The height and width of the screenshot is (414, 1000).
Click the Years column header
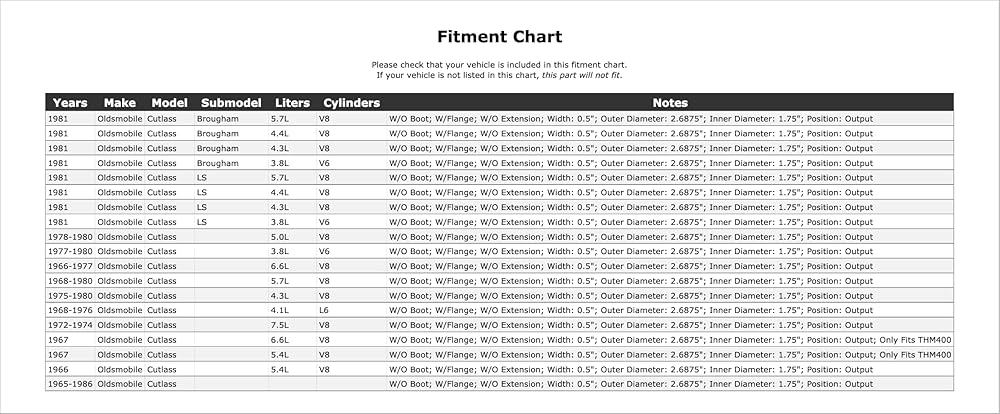70,103
